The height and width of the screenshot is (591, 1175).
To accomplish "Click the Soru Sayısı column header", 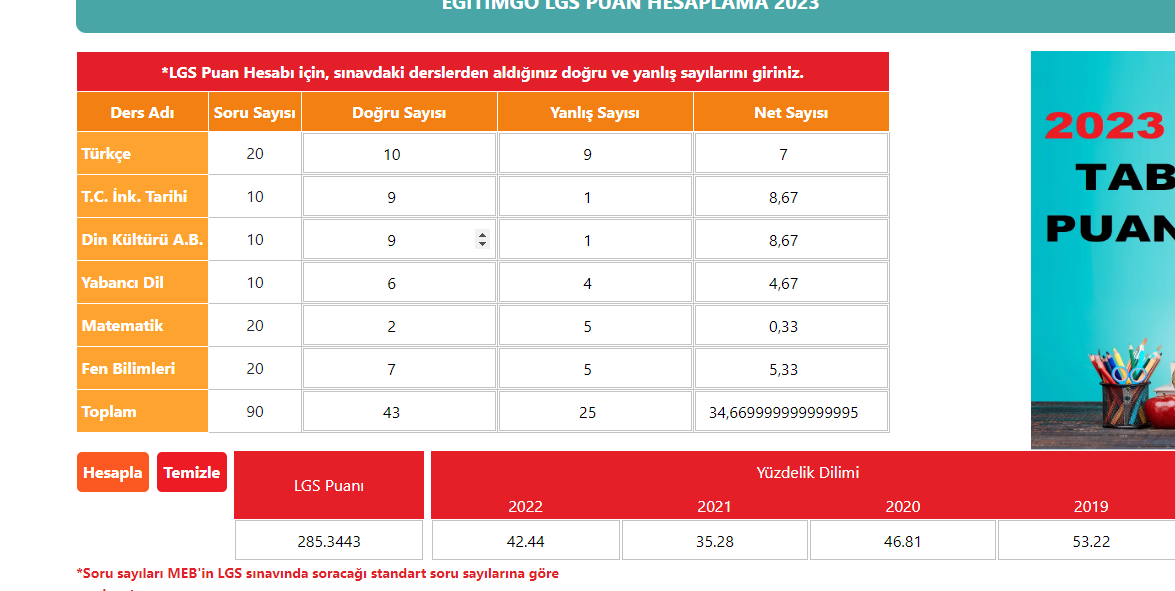I will click(x=255, y=112).
